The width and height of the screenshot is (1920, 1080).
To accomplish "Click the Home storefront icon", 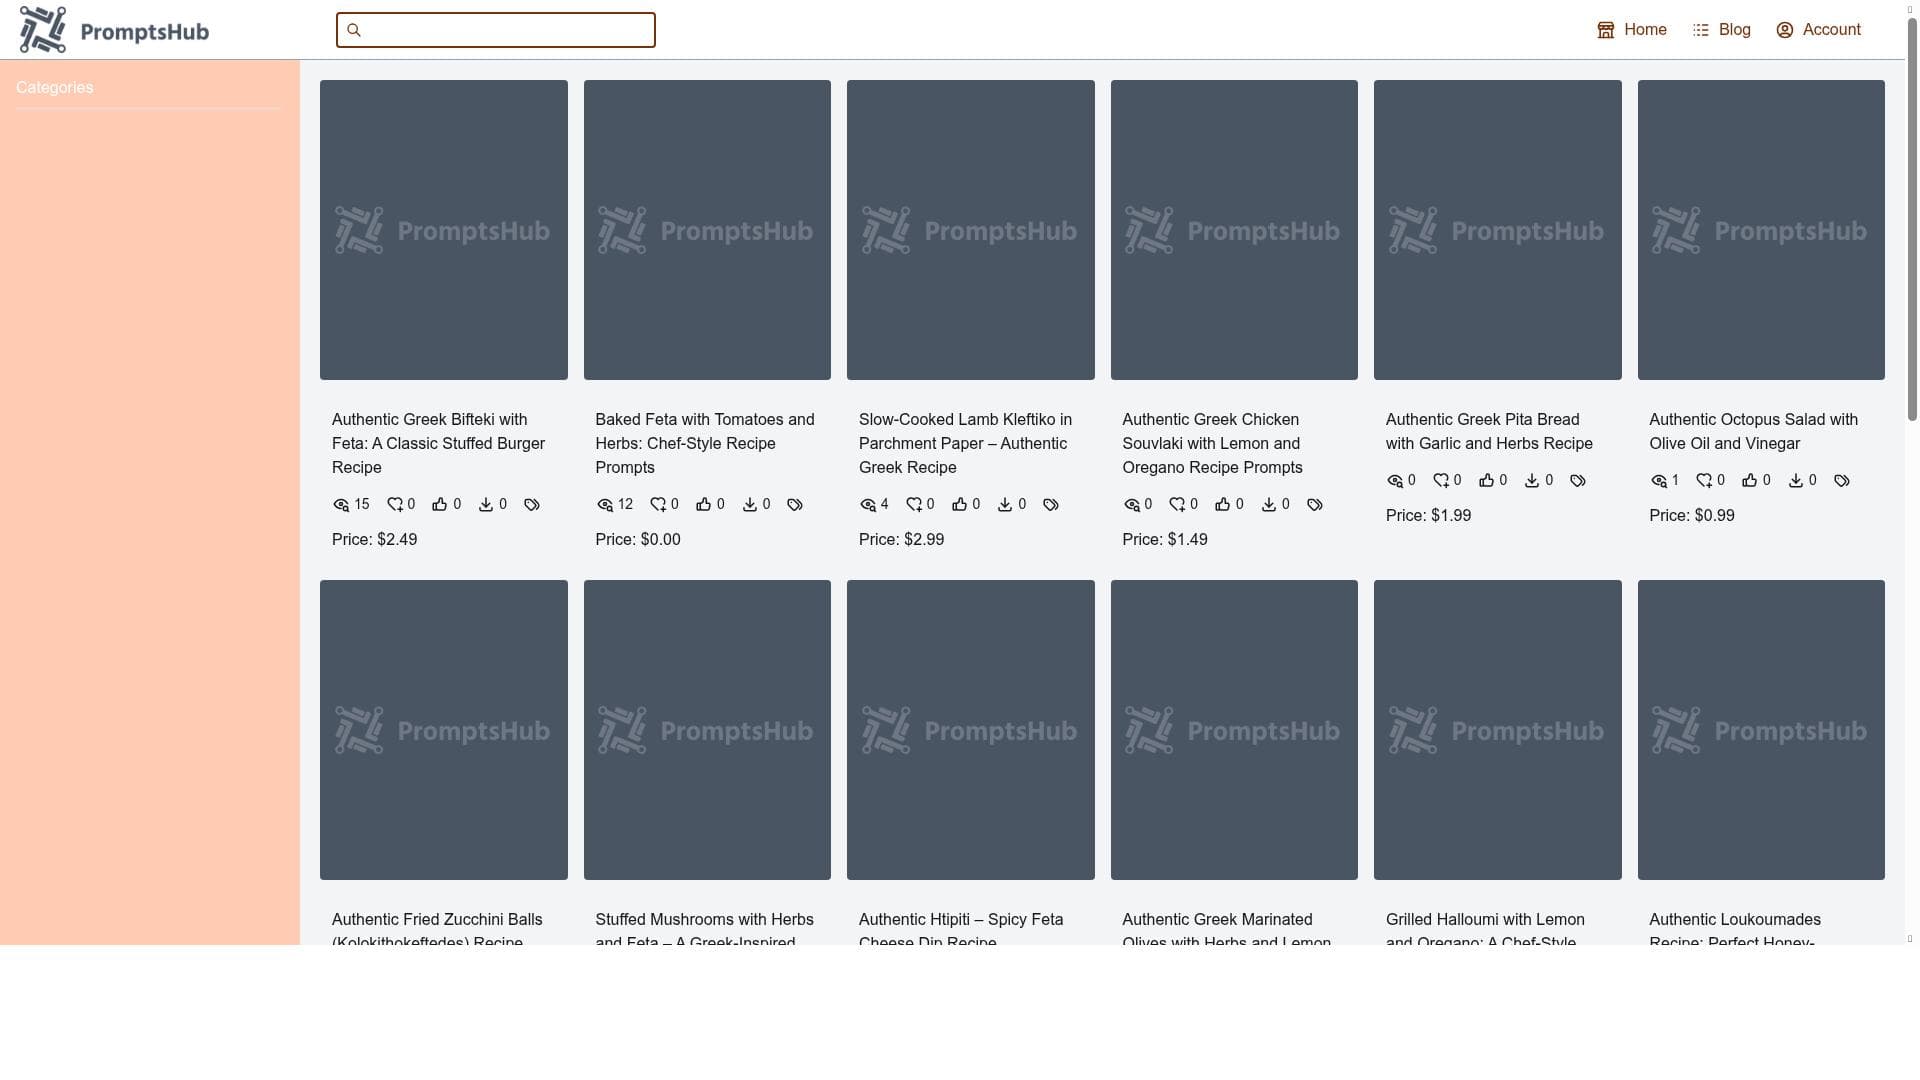I will [1606, 30].
